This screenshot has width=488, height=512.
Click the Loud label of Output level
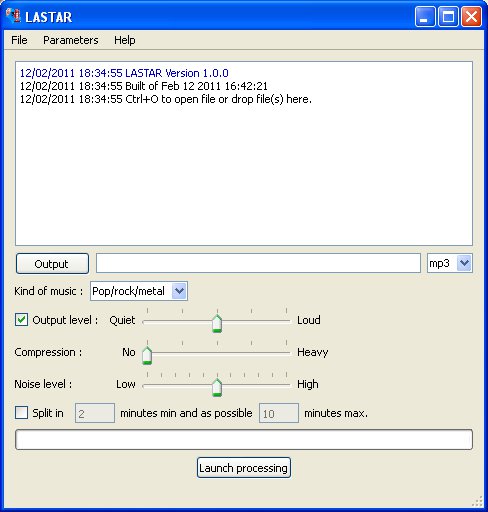(309, 320)
